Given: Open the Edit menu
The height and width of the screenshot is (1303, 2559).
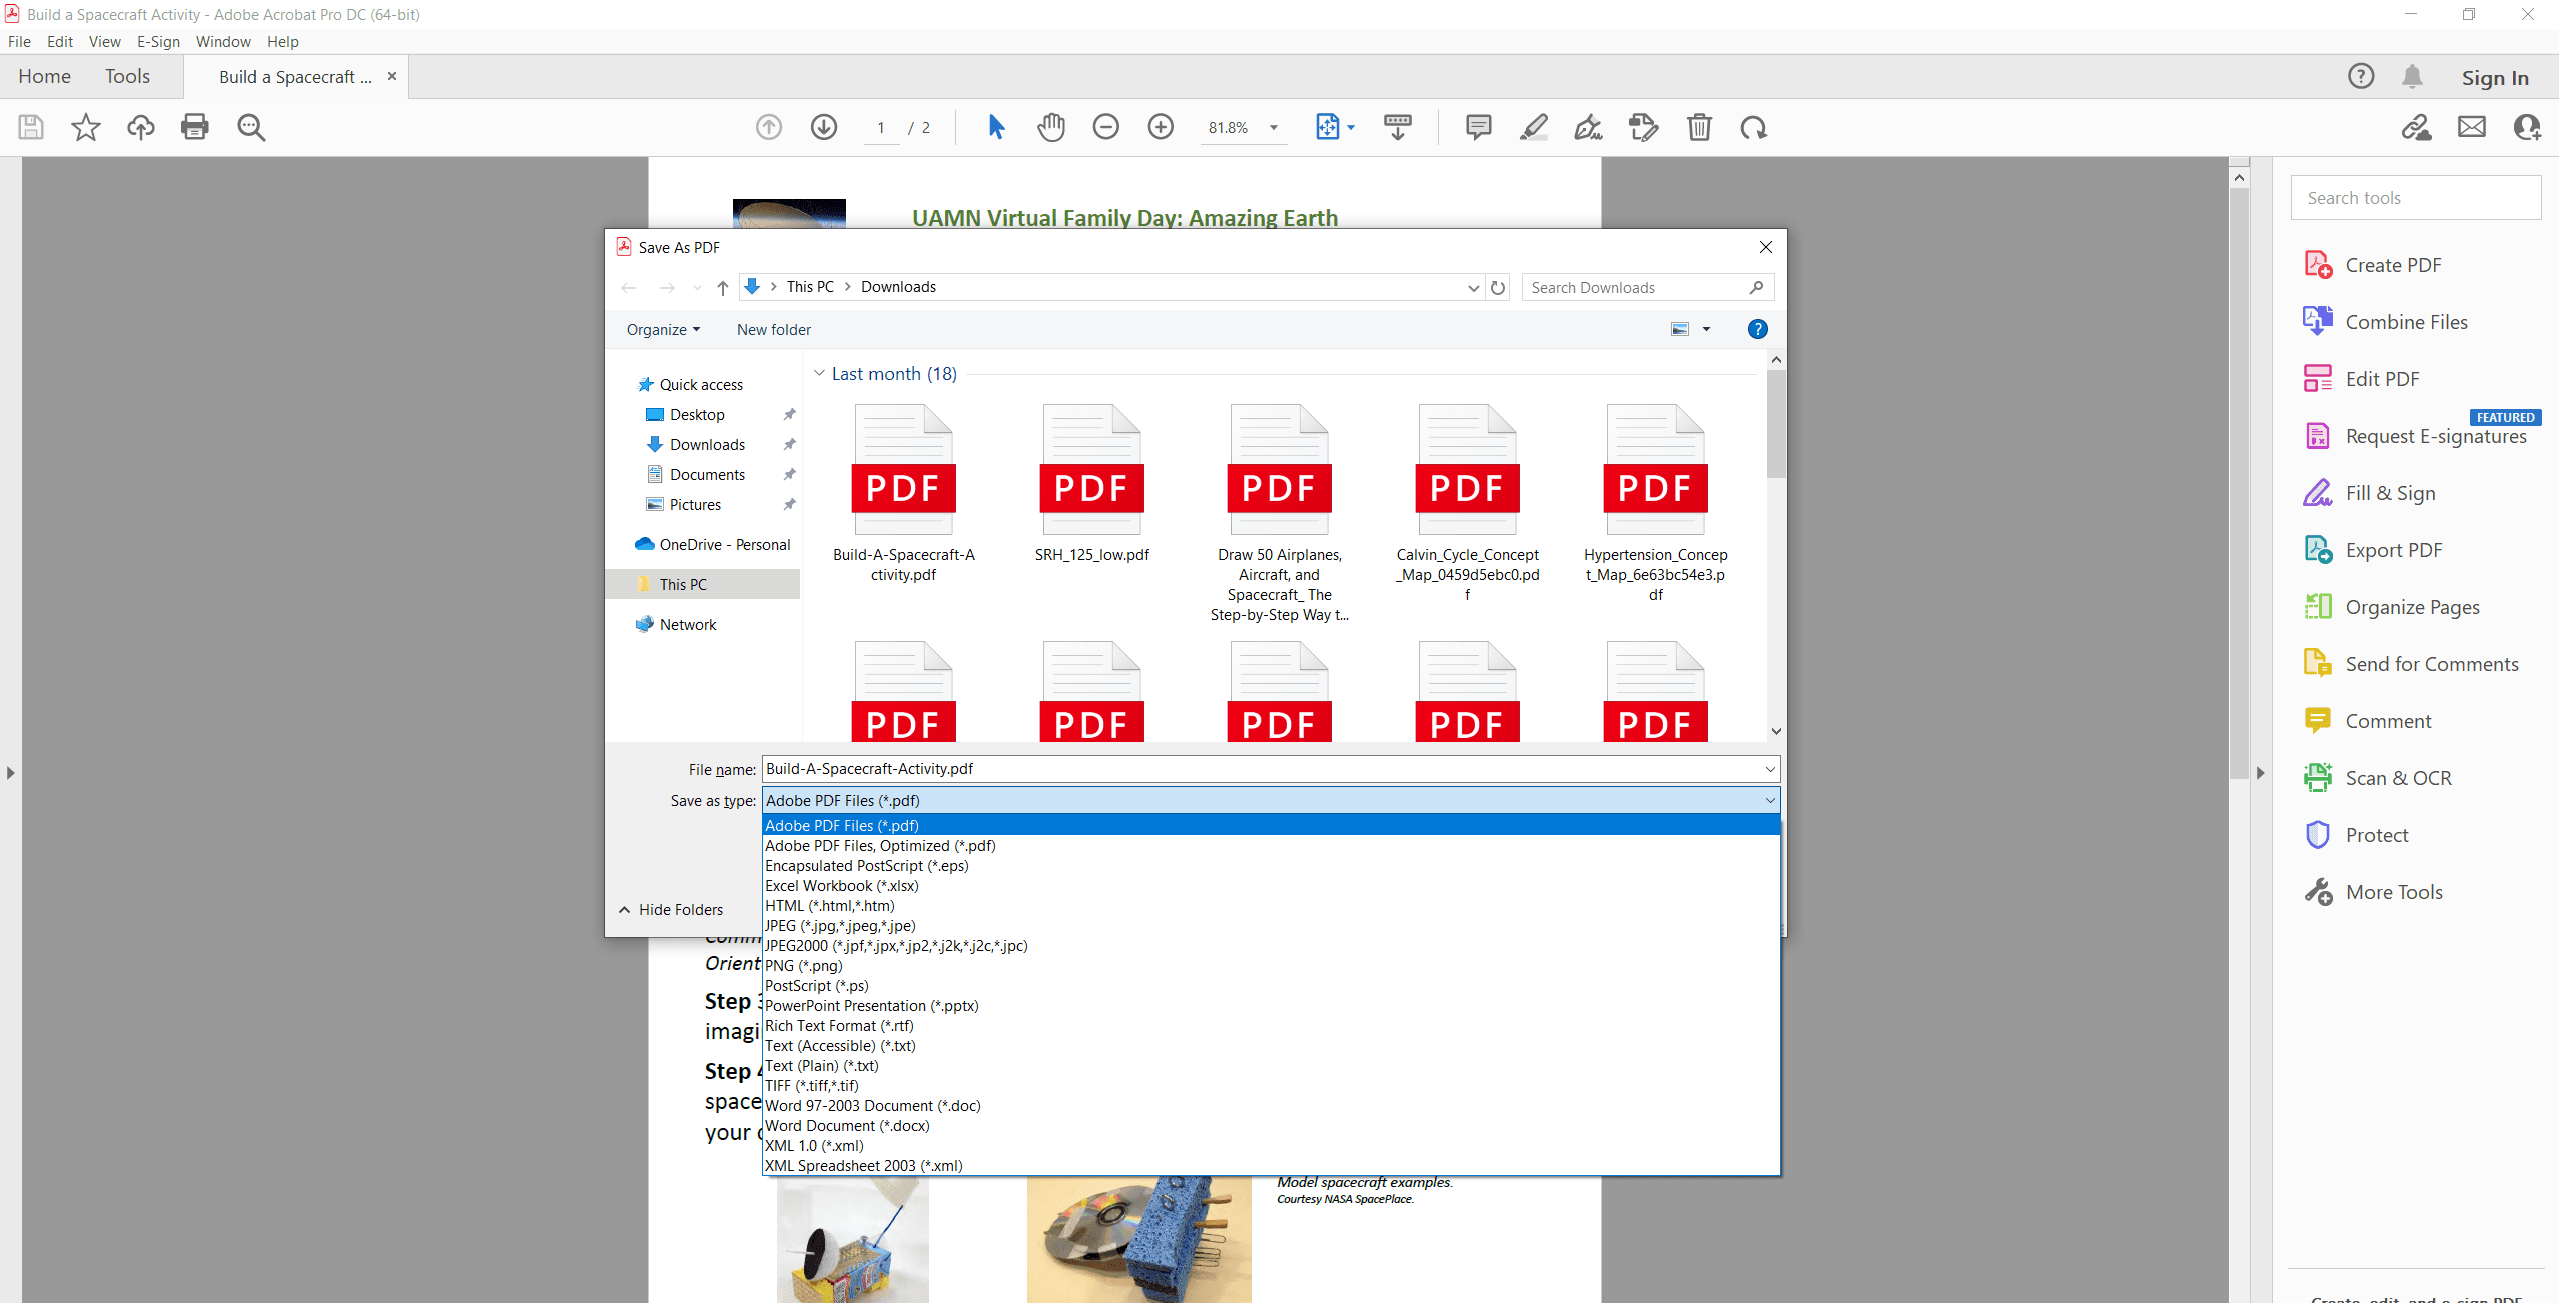Looking at the screenshot, I should (x=59, y=41).
